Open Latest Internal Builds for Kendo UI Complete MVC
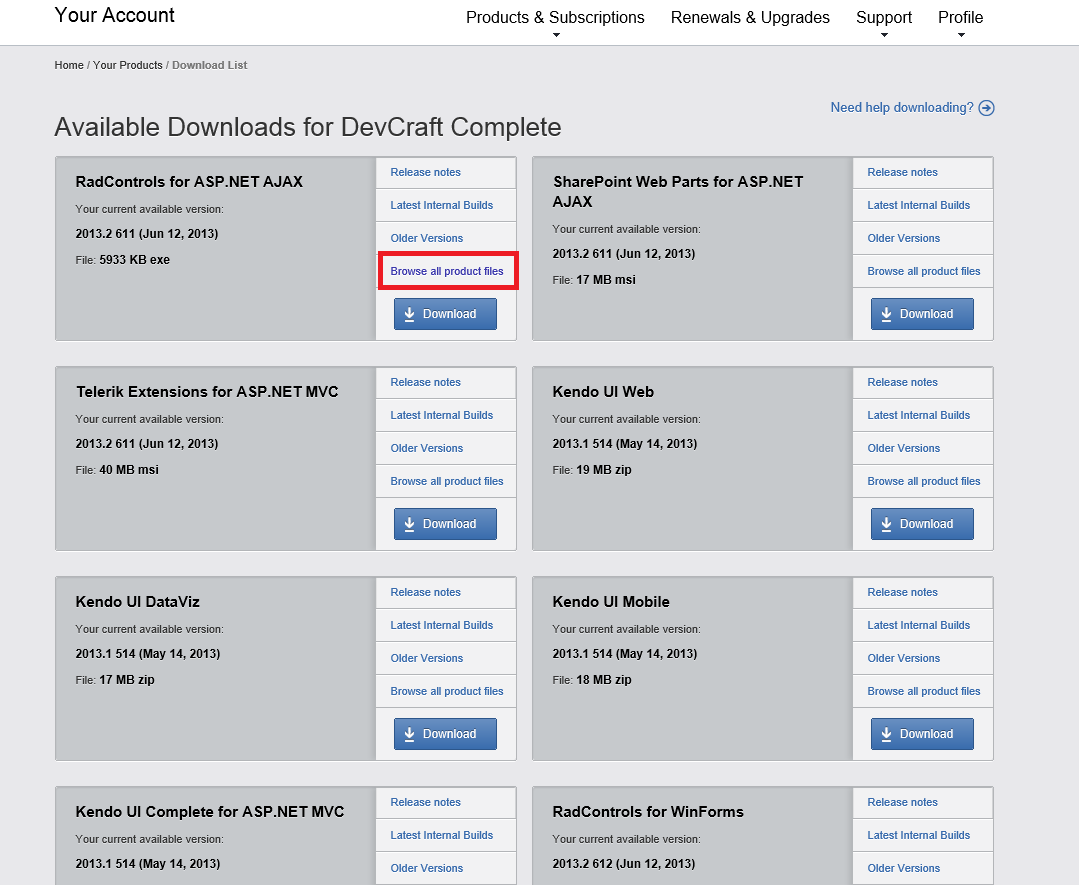This screenshot has height=885, width=1079. (x=442, y=835)
